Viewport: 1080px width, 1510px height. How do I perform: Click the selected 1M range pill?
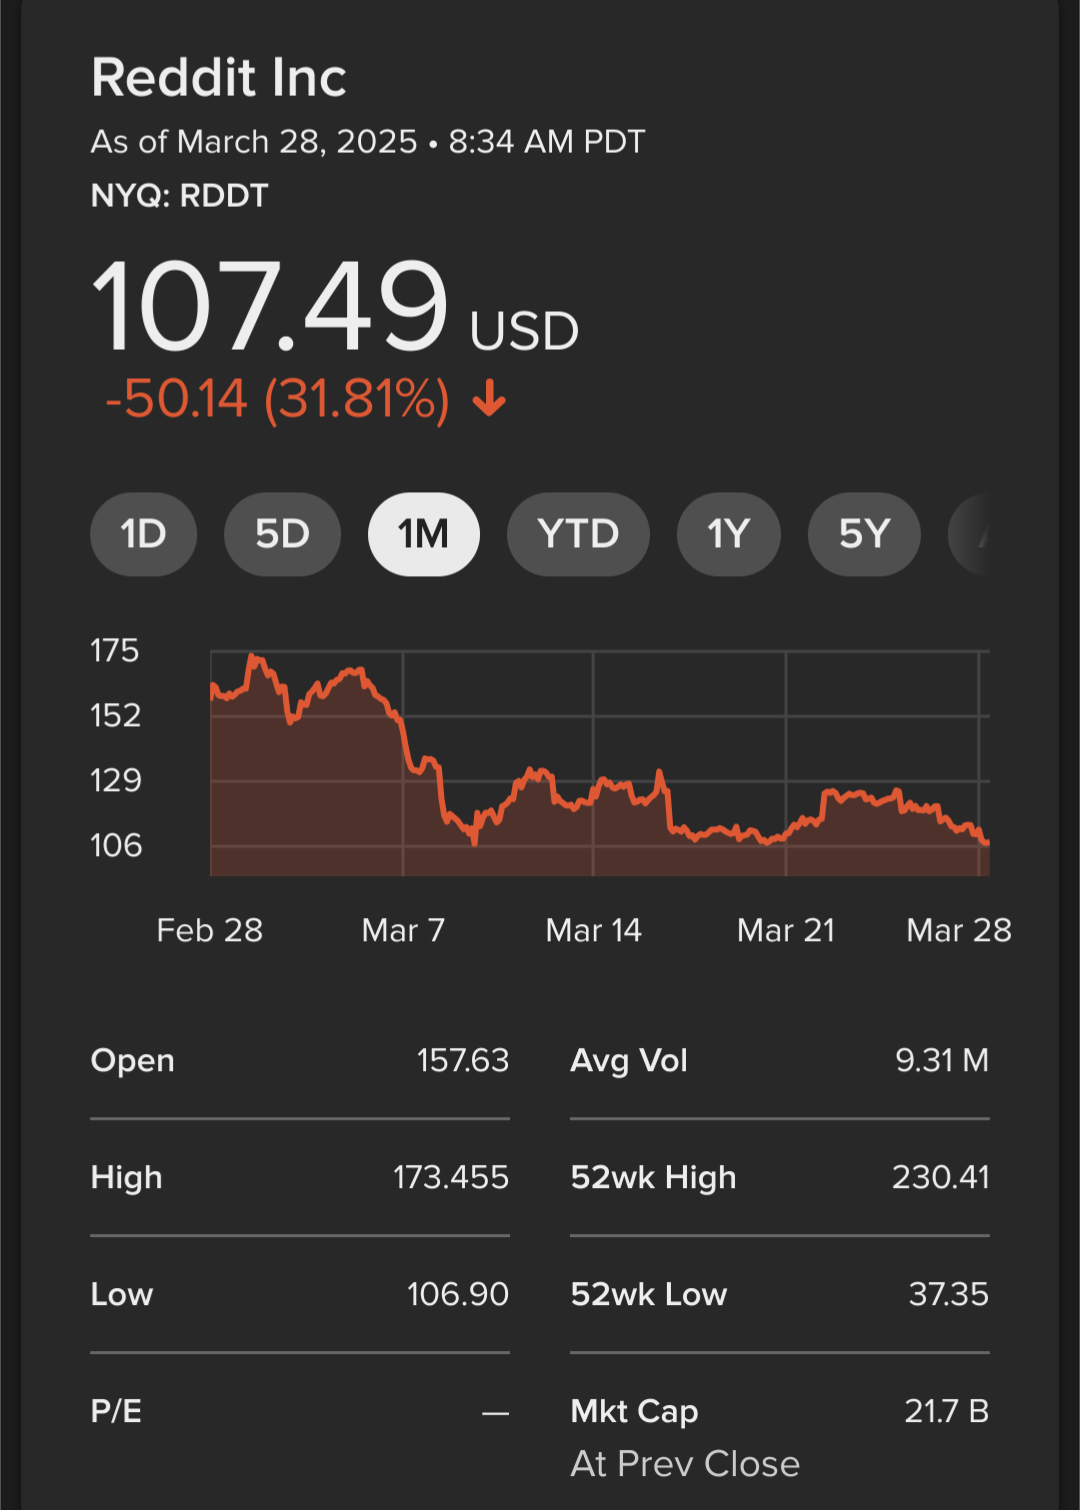pos(423,534)
